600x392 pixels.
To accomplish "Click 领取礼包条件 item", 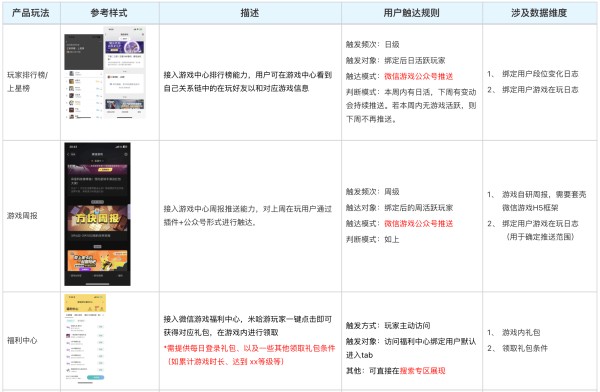I will click(525, 348).
